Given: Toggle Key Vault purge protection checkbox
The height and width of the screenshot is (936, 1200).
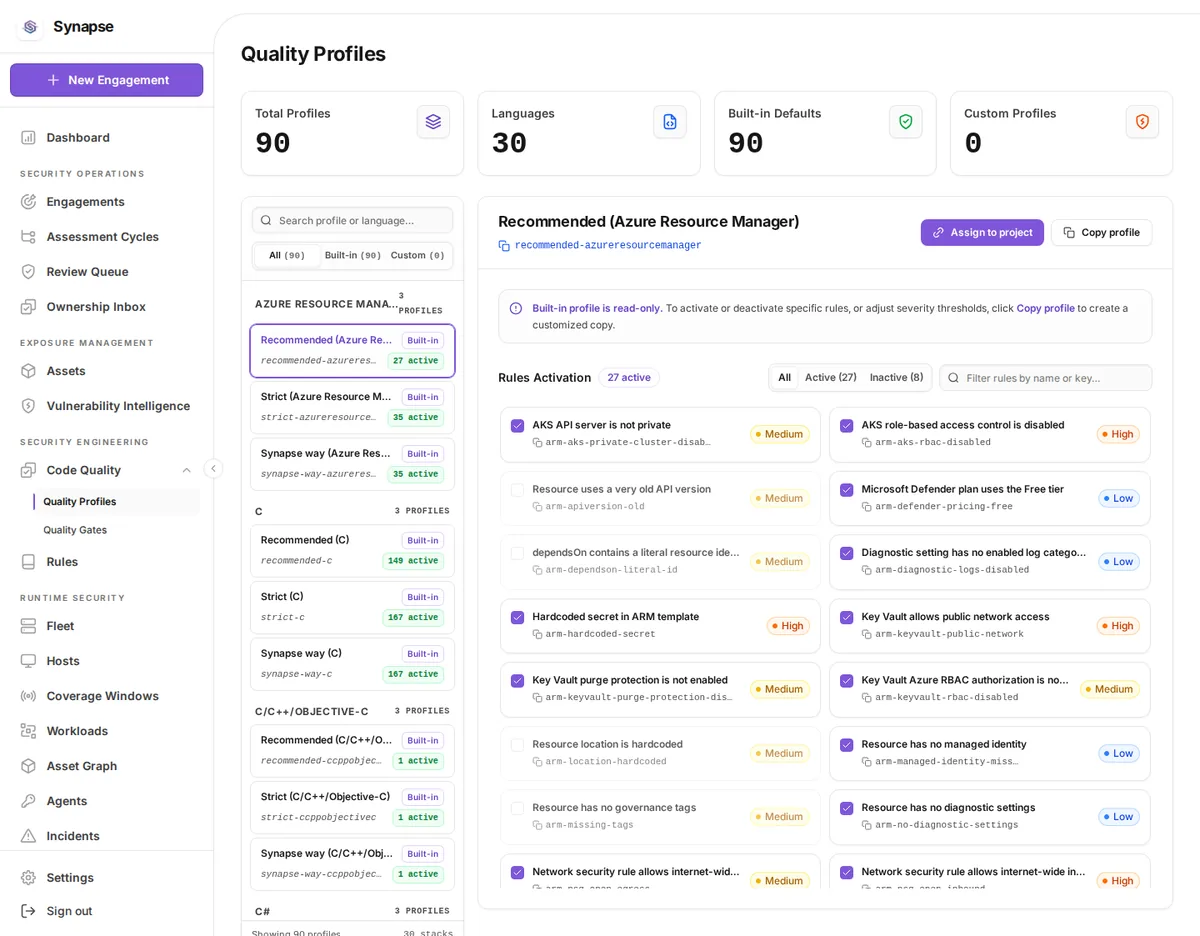Looking at the screenshot, I should coord(517,681).
